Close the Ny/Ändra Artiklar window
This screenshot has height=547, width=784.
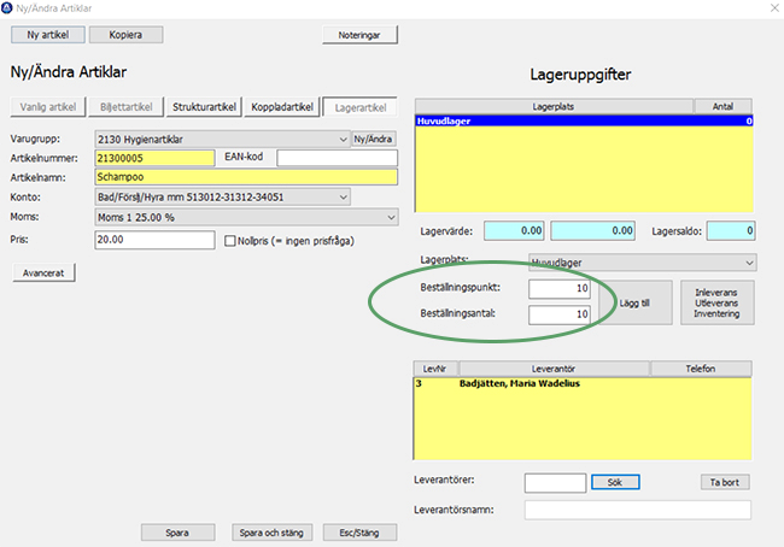tap(774, 8)
